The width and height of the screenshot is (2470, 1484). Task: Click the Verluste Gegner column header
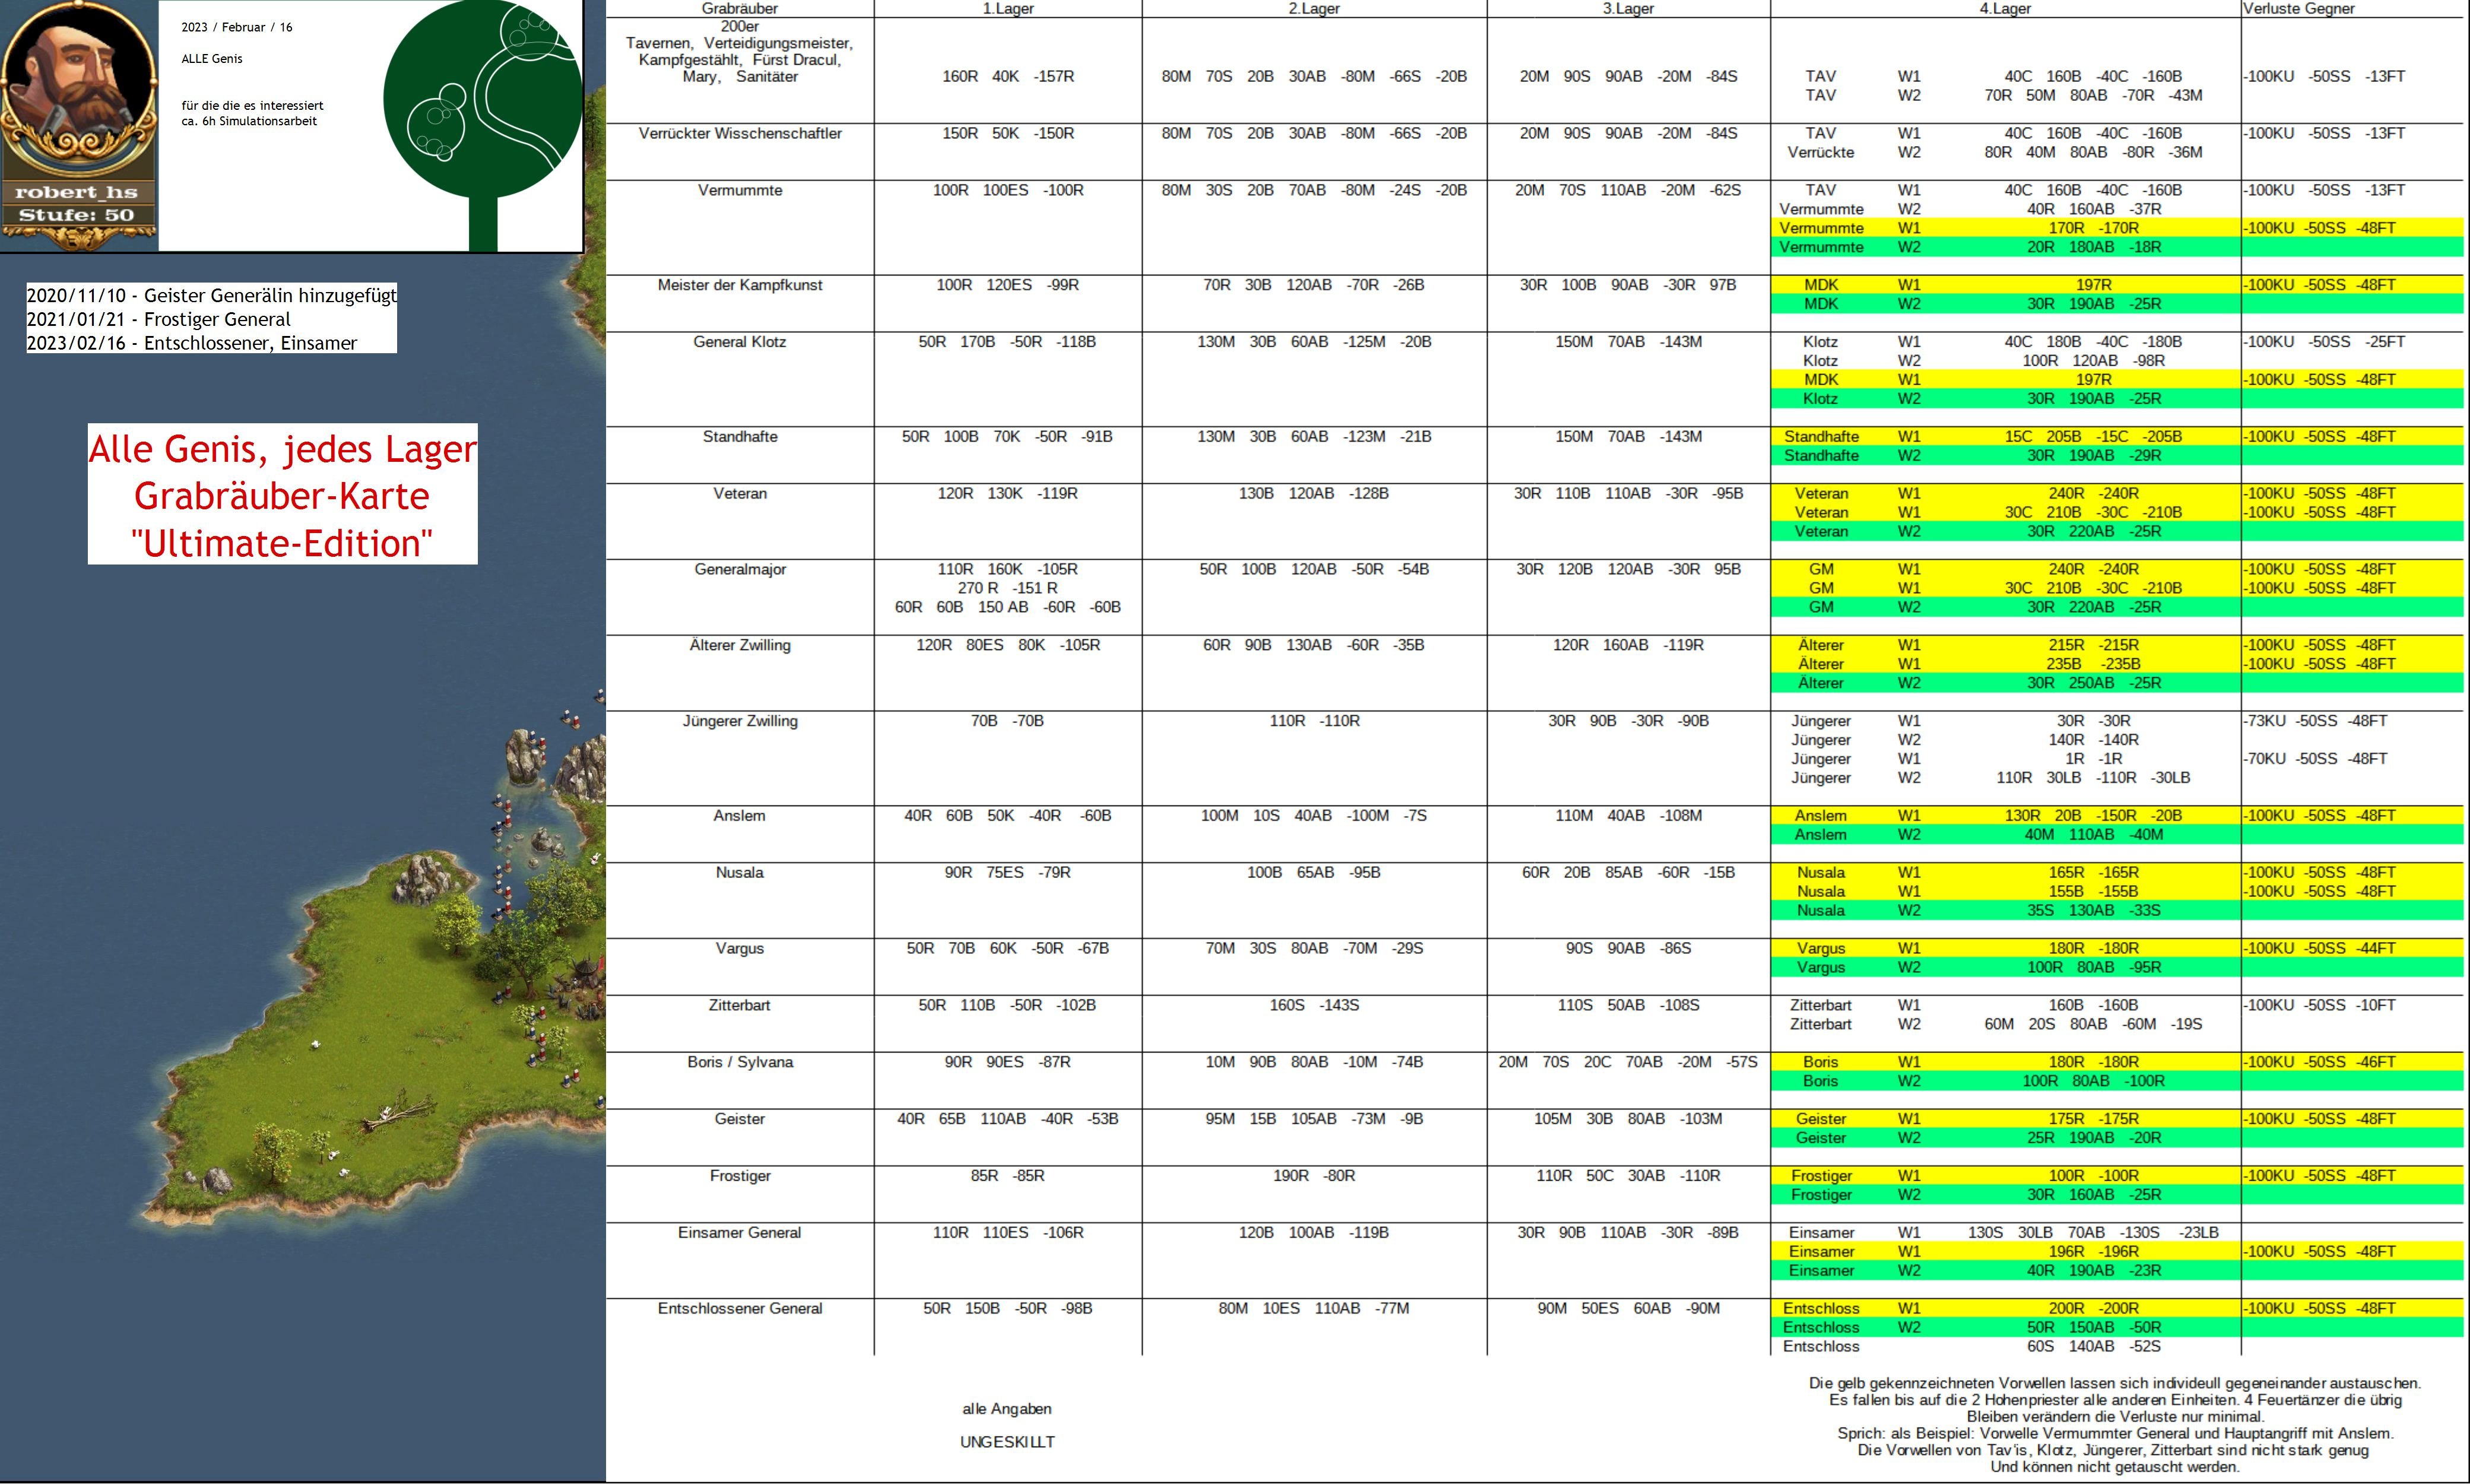(2298, 9)
